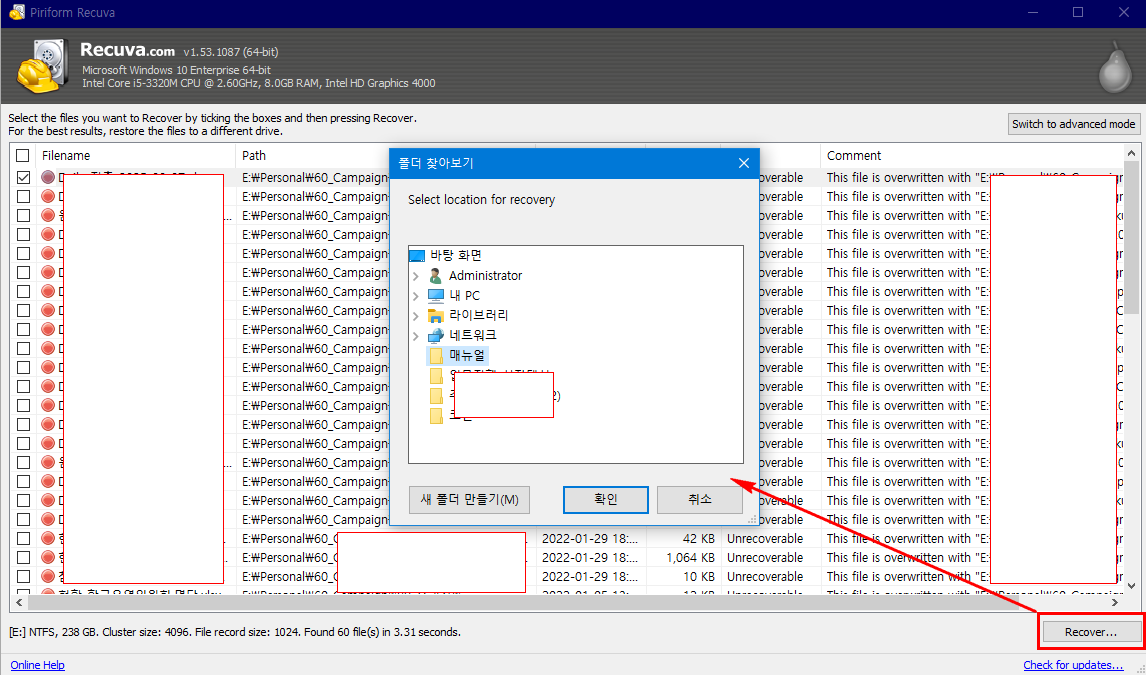
Task: Click red status dot of 42 KB file
Action: pyautogui.click(x=48, y=538)
